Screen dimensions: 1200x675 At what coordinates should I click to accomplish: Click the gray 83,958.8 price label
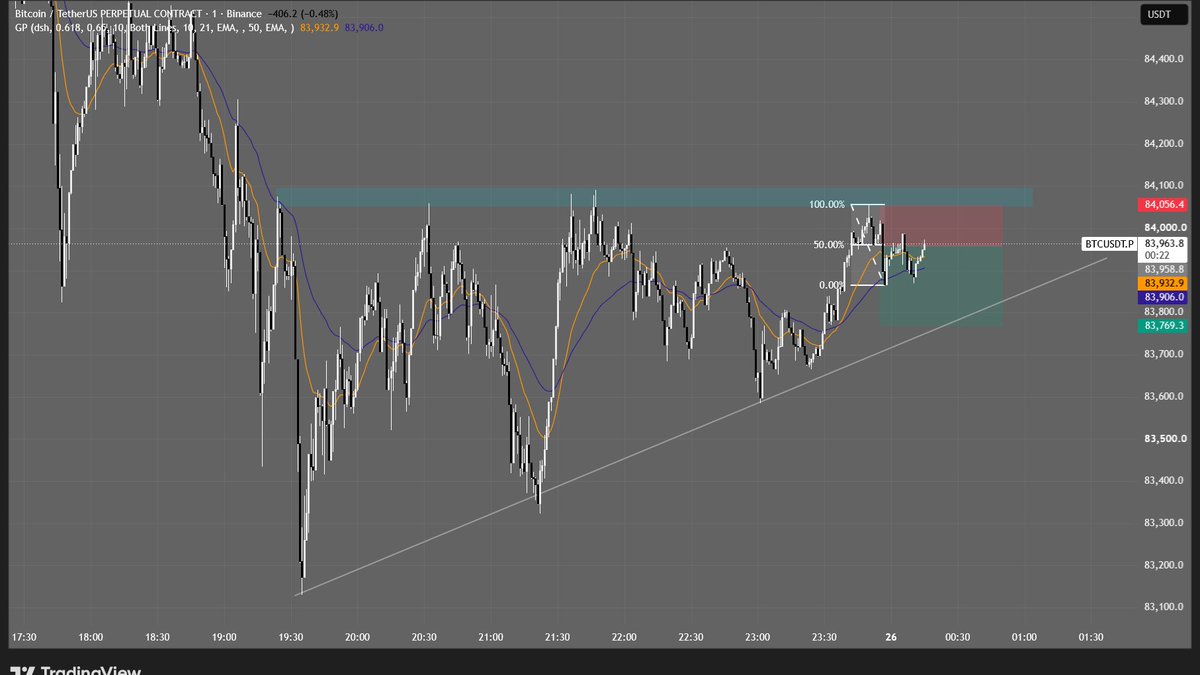pos(1161,269)
